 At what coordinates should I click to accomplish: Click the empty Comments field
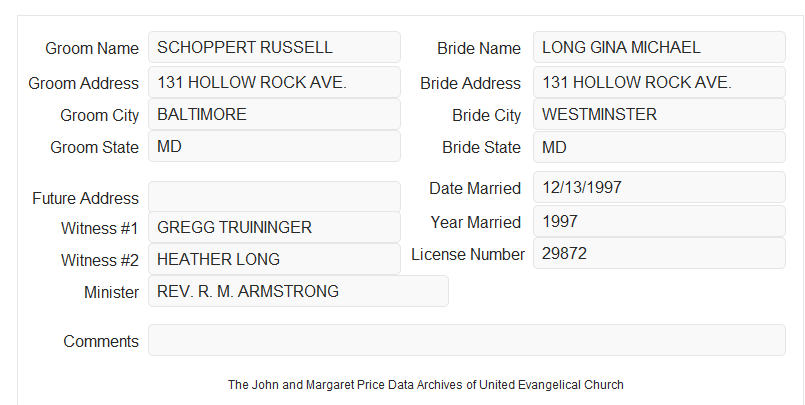click(x=467, y=340)
